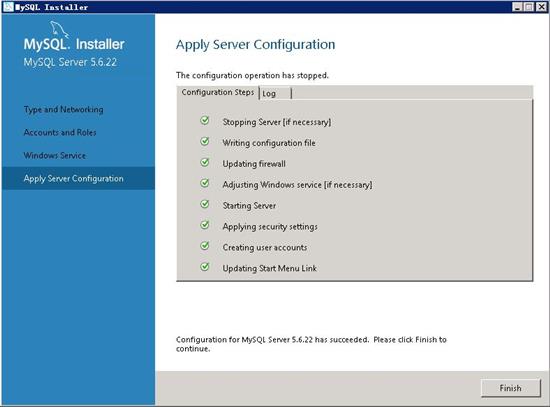Click 'Updating firewall' step text
The image size is (550, 407).
pos(254,164)
